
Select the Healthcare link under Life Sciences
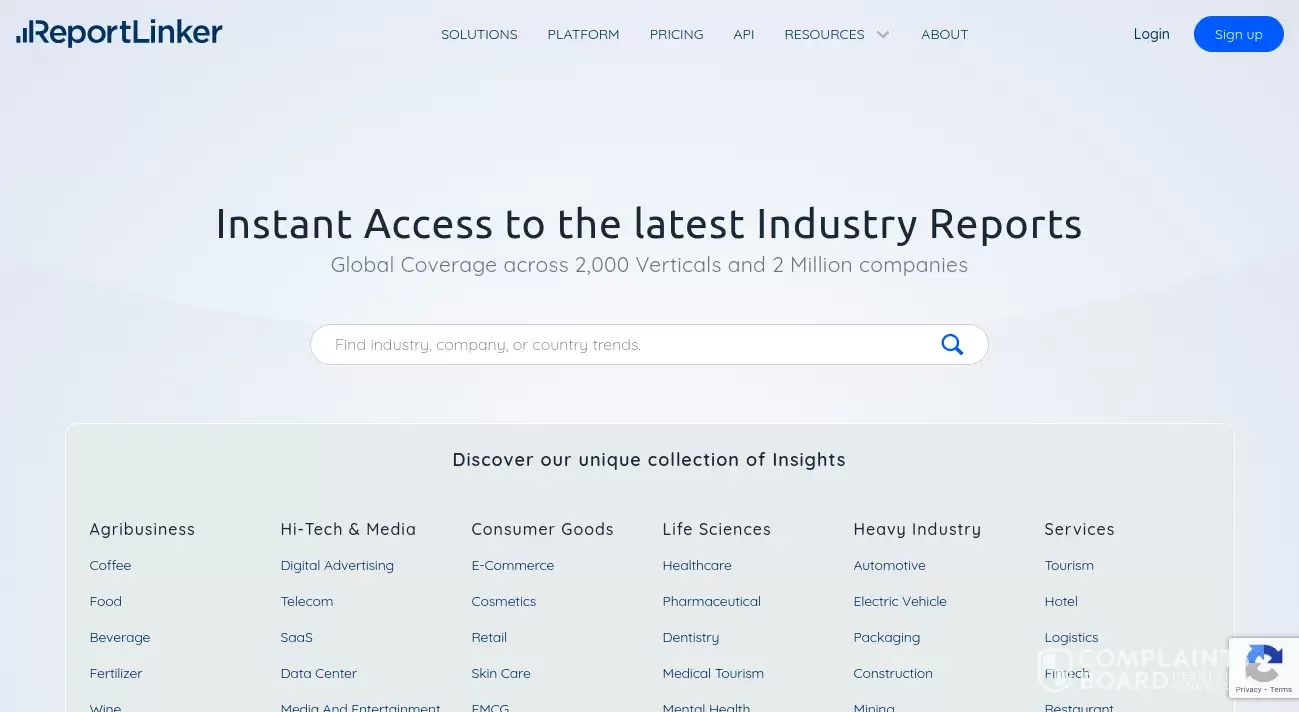pyautogui.click(x=697, y=565)
